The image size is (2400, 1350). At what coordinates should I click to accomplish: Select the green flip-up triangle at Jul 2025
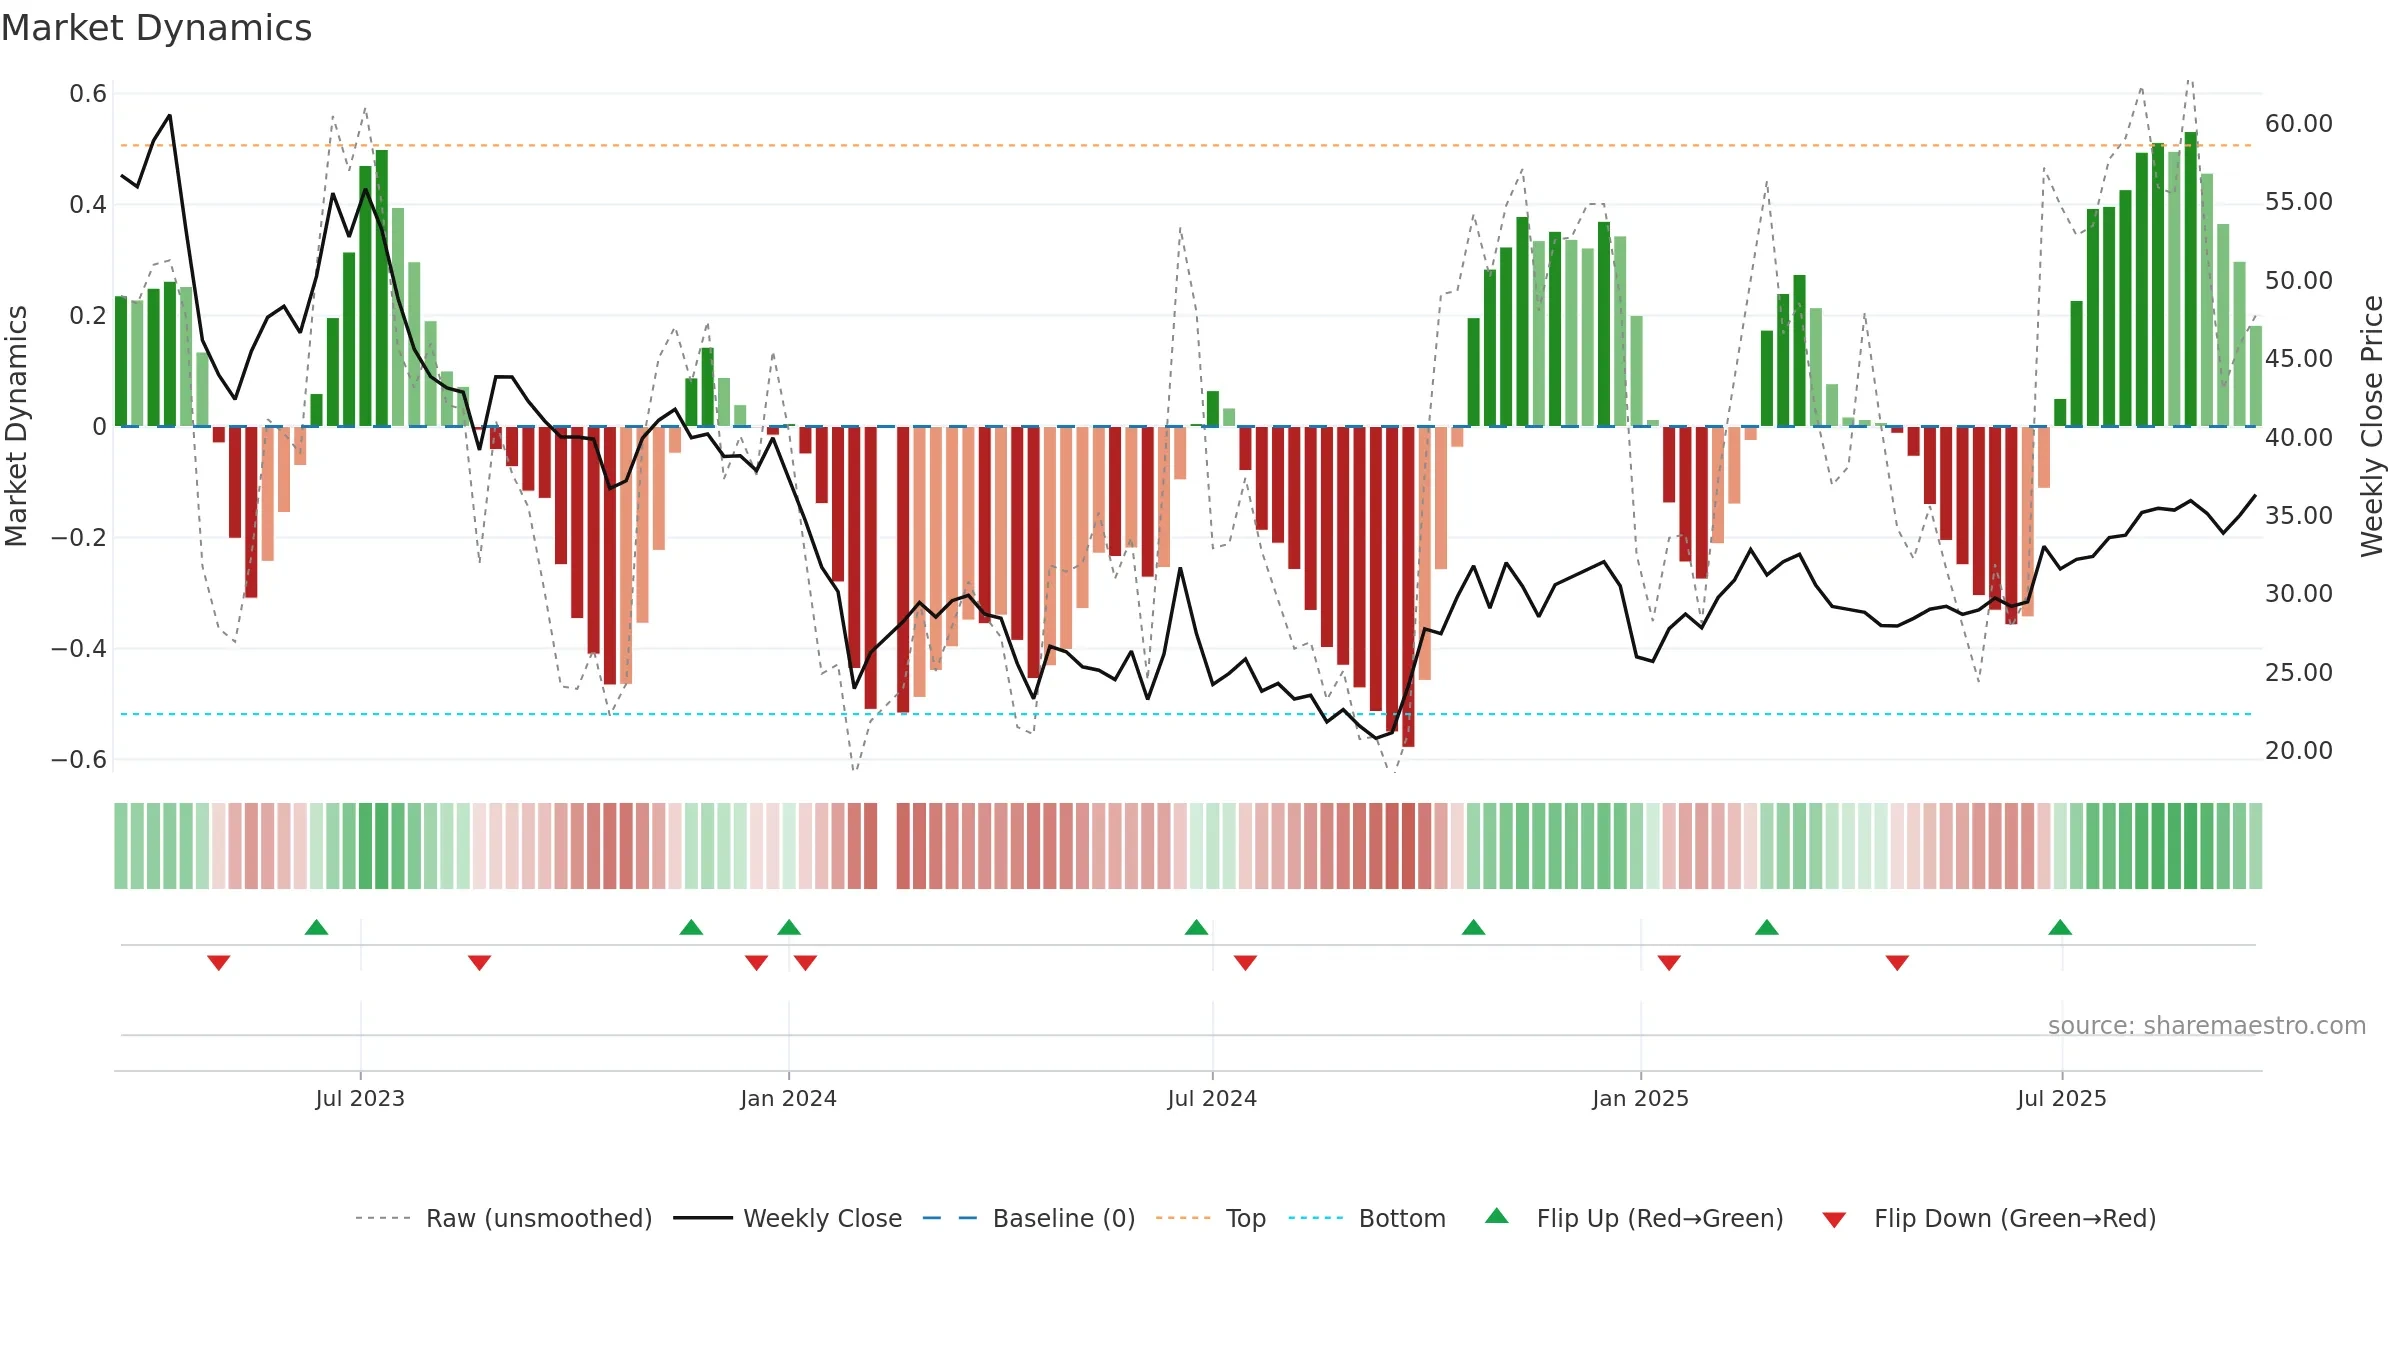2060,927
